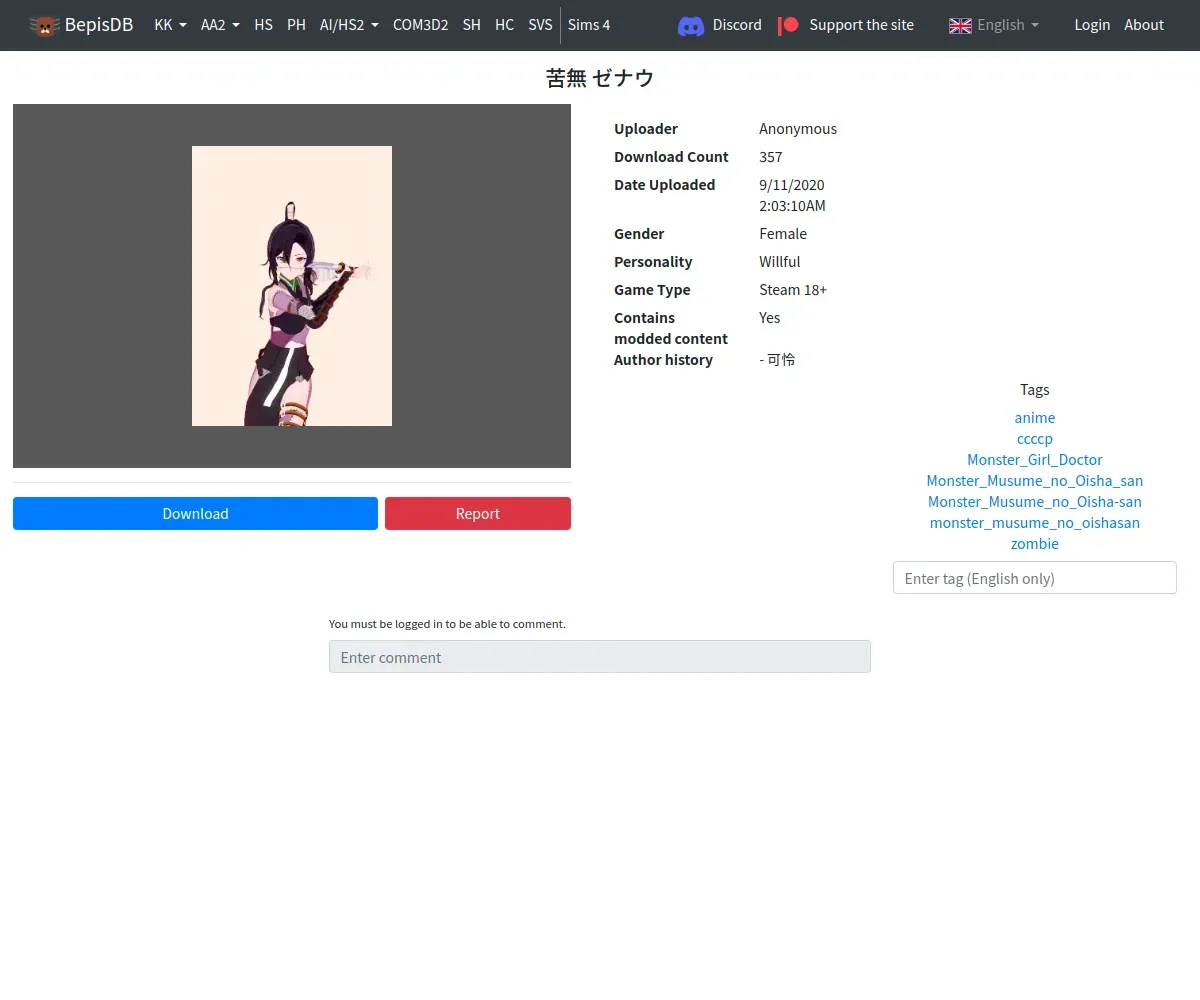This screenshot has height=1000, width=1200.
Task: Go to the HS section
Action: 263,25
